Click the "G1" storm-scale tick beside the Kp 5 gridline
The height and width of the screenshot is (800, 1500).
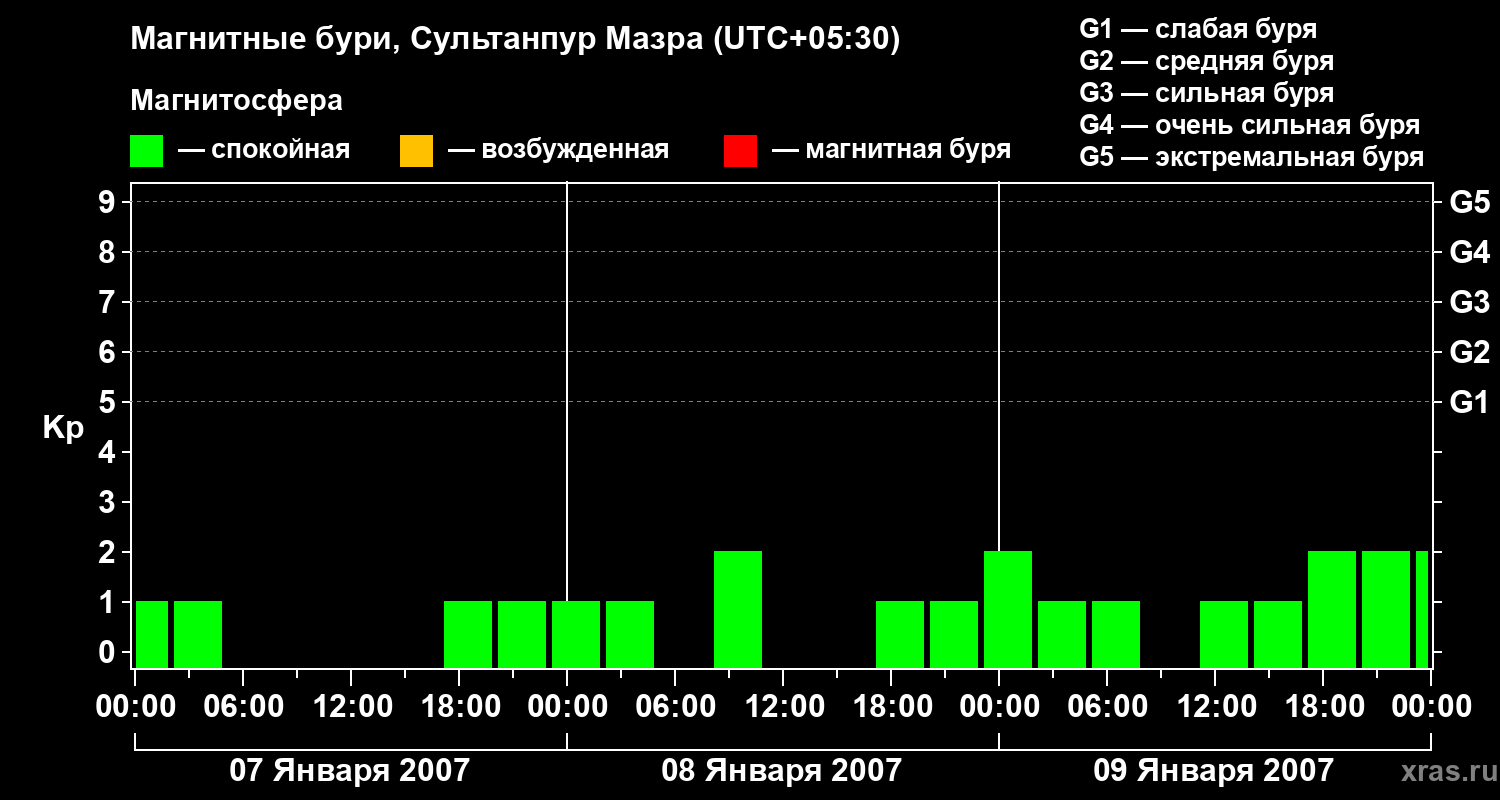click(x=1469, y=402)
